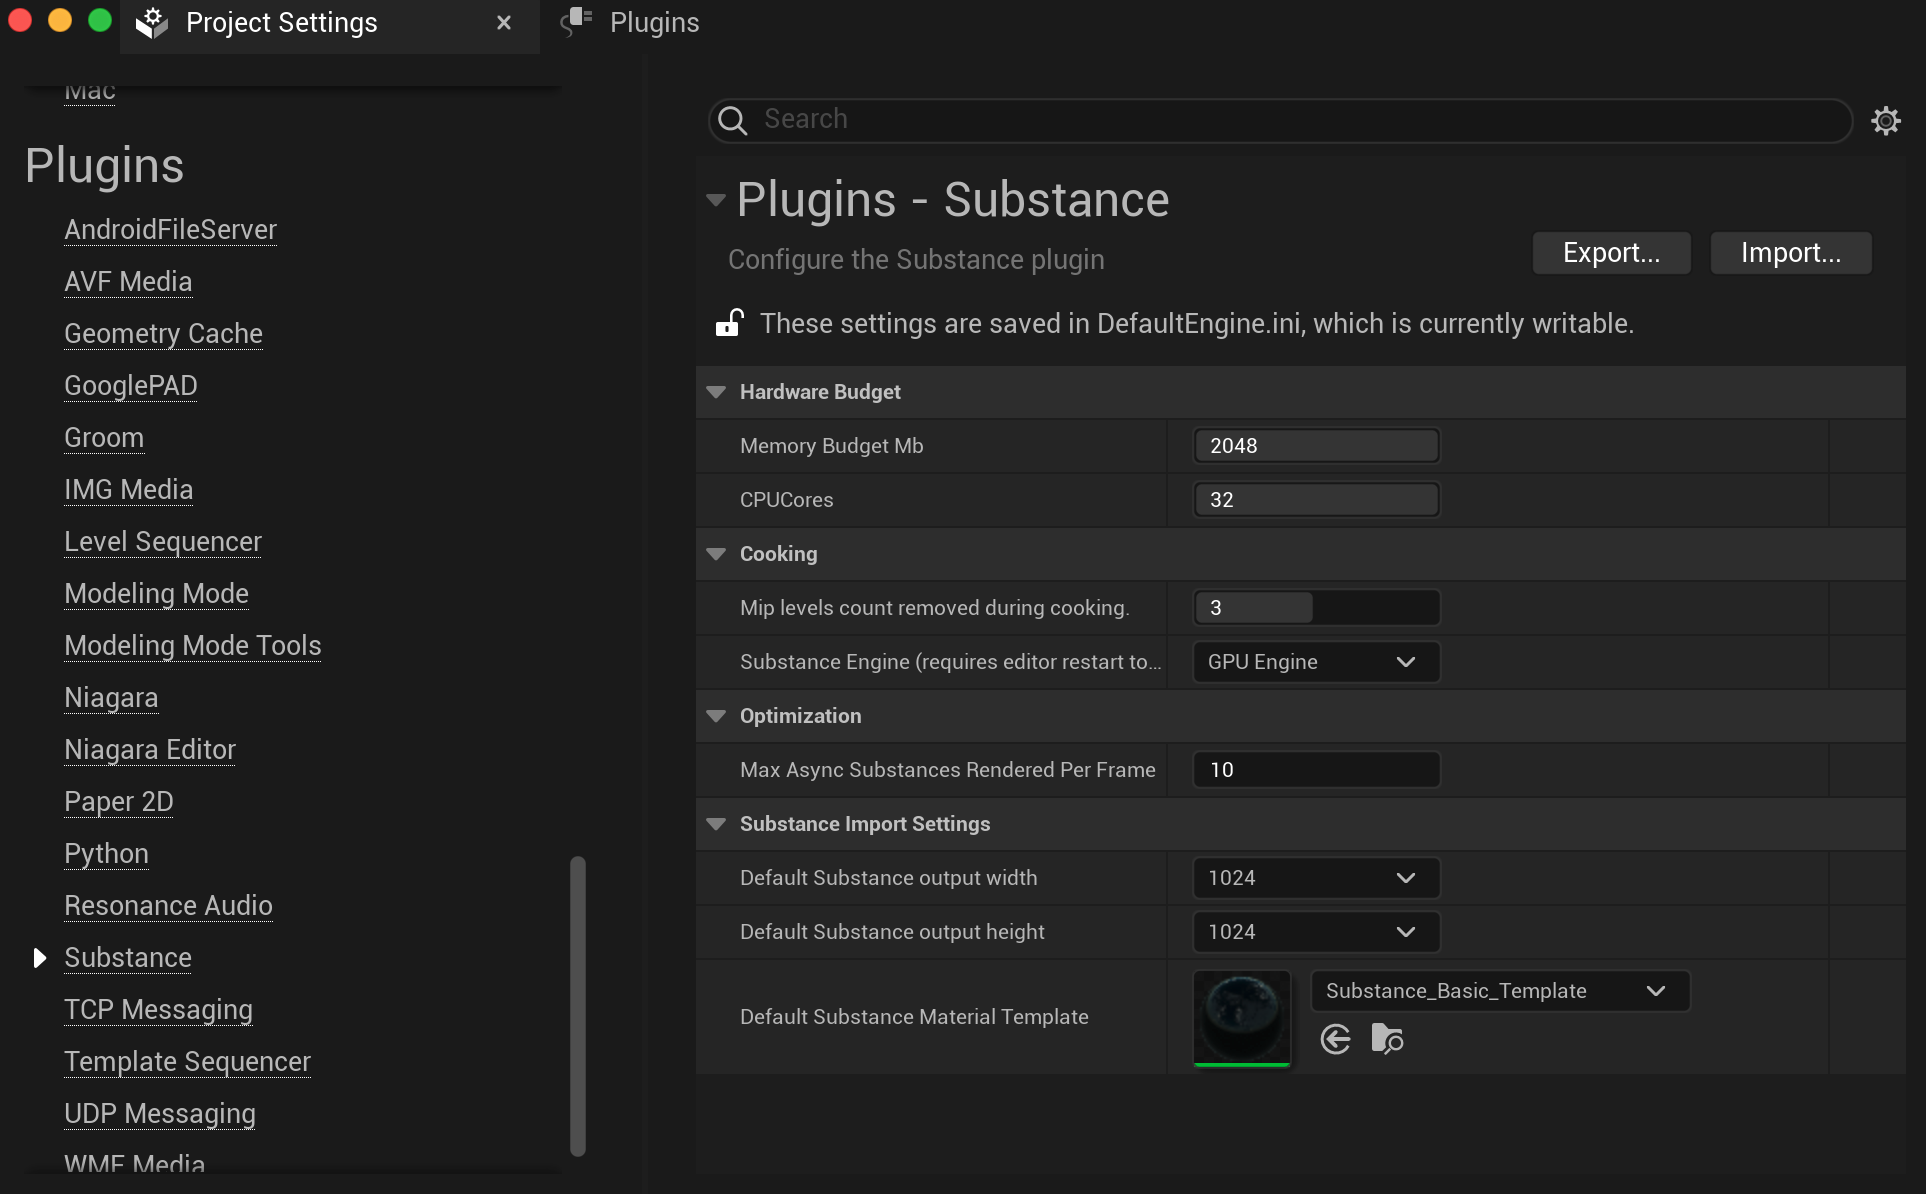Collapse the Cooking section

716,554
